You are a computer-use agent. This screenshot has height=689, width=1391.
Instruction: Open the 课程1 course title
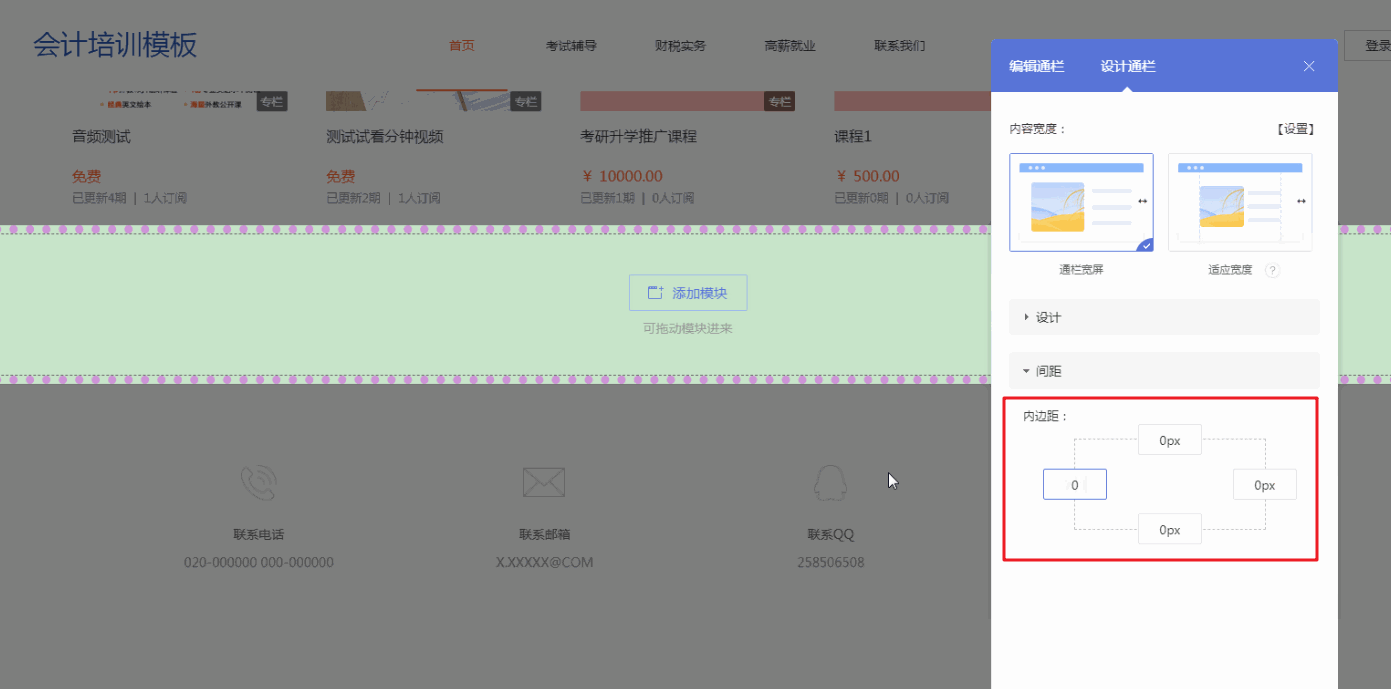click(853, 137)
